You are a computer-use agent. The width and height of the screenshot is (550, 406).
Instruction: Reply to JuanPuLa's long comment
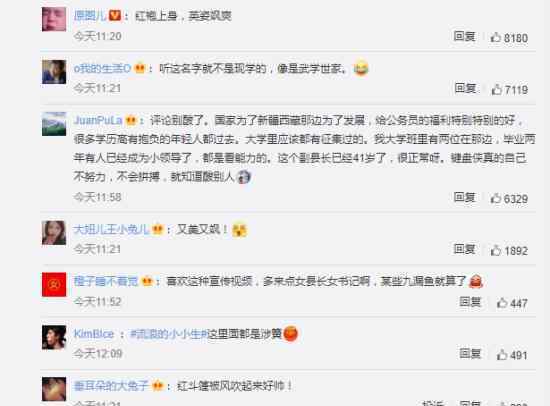click(464, 197)
